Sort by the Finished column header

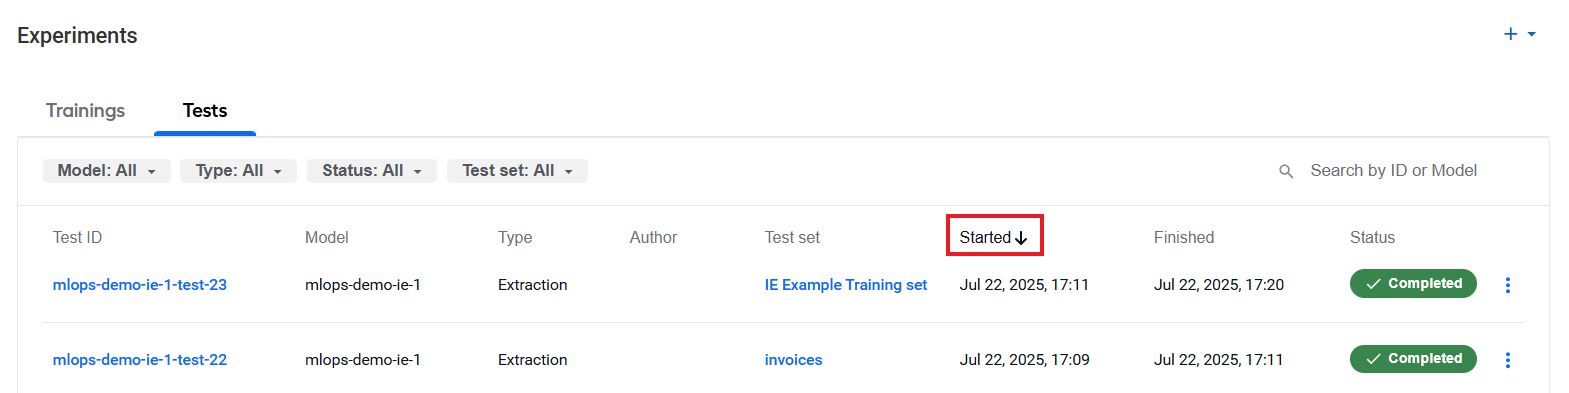(x=1184, y=238)
